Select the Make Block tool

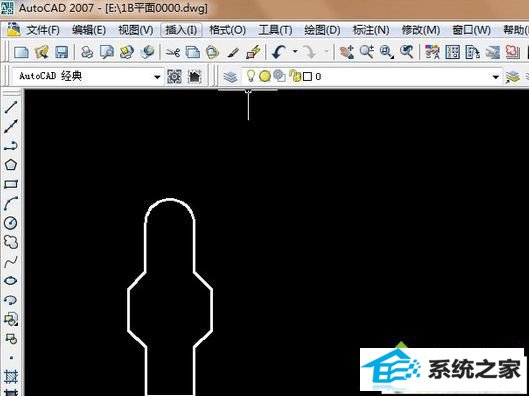pyautogui.click(x=11, y=338)
